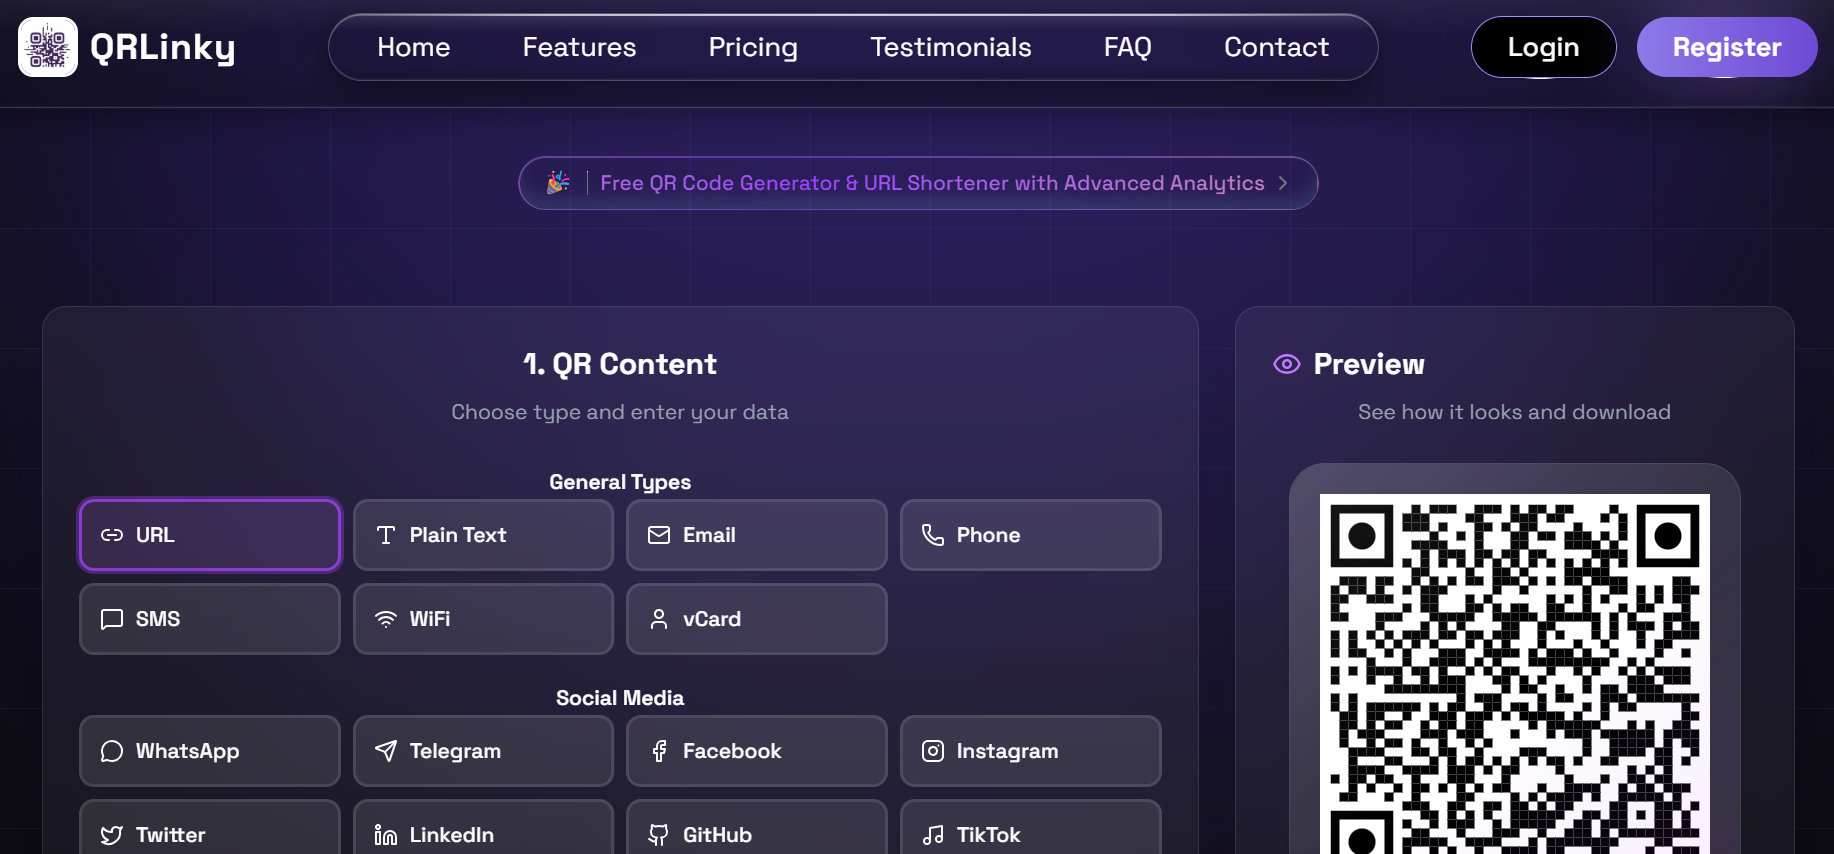Click the Register button

point(1727,47)
